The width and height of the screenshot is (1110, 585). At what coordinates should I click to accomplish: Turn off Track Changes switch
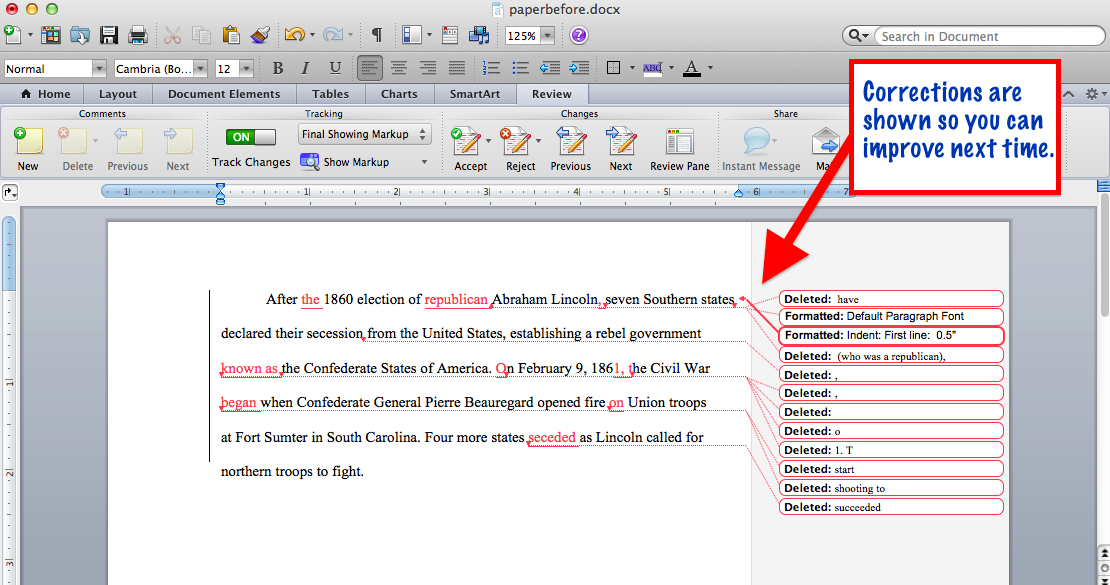click(251, 137)
